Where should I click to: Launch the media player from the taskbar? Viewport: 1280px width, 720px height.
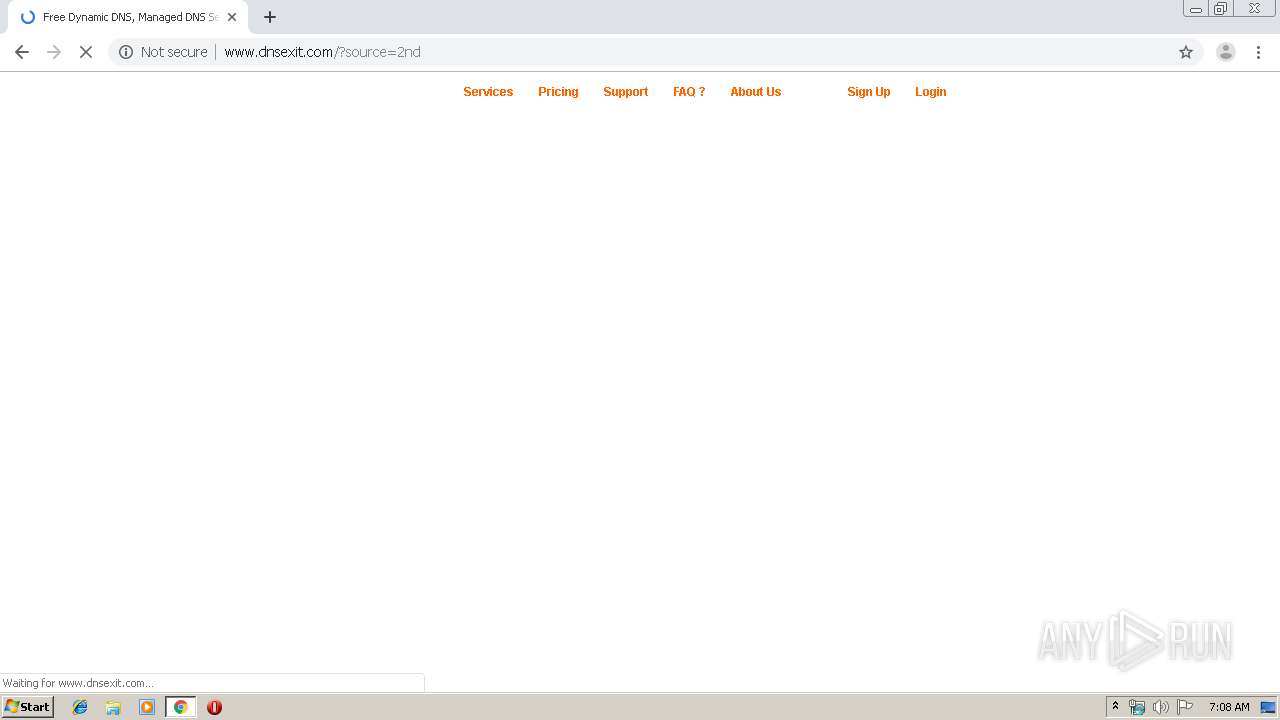147,707
